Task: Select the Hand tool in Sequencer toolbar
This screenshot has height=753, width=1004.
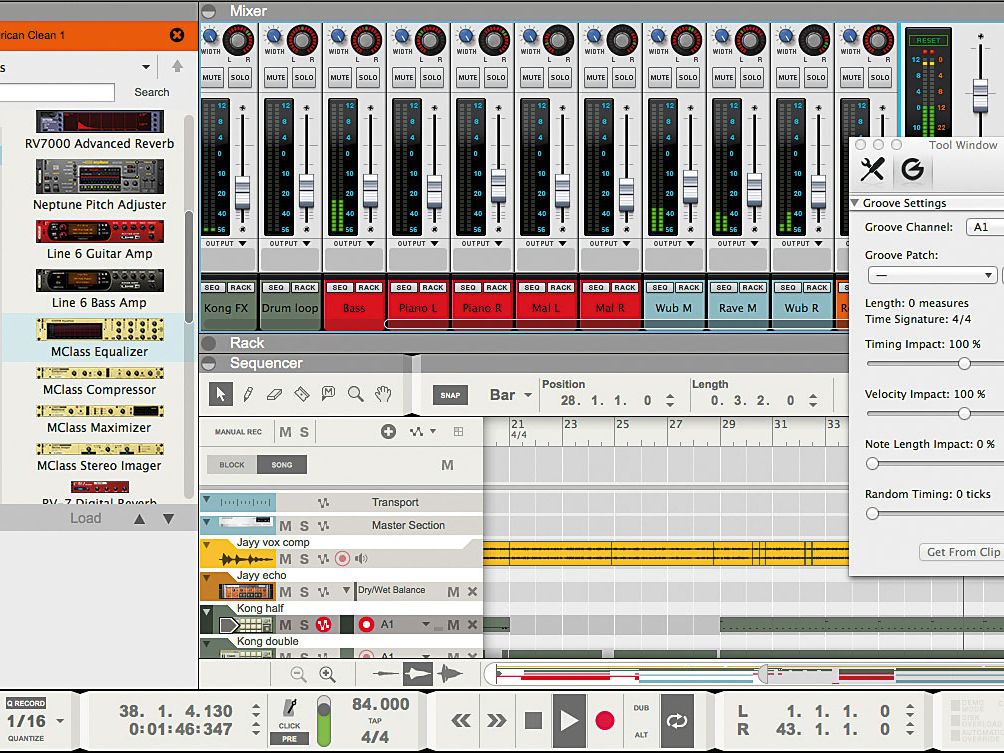Action: point(383,394)
